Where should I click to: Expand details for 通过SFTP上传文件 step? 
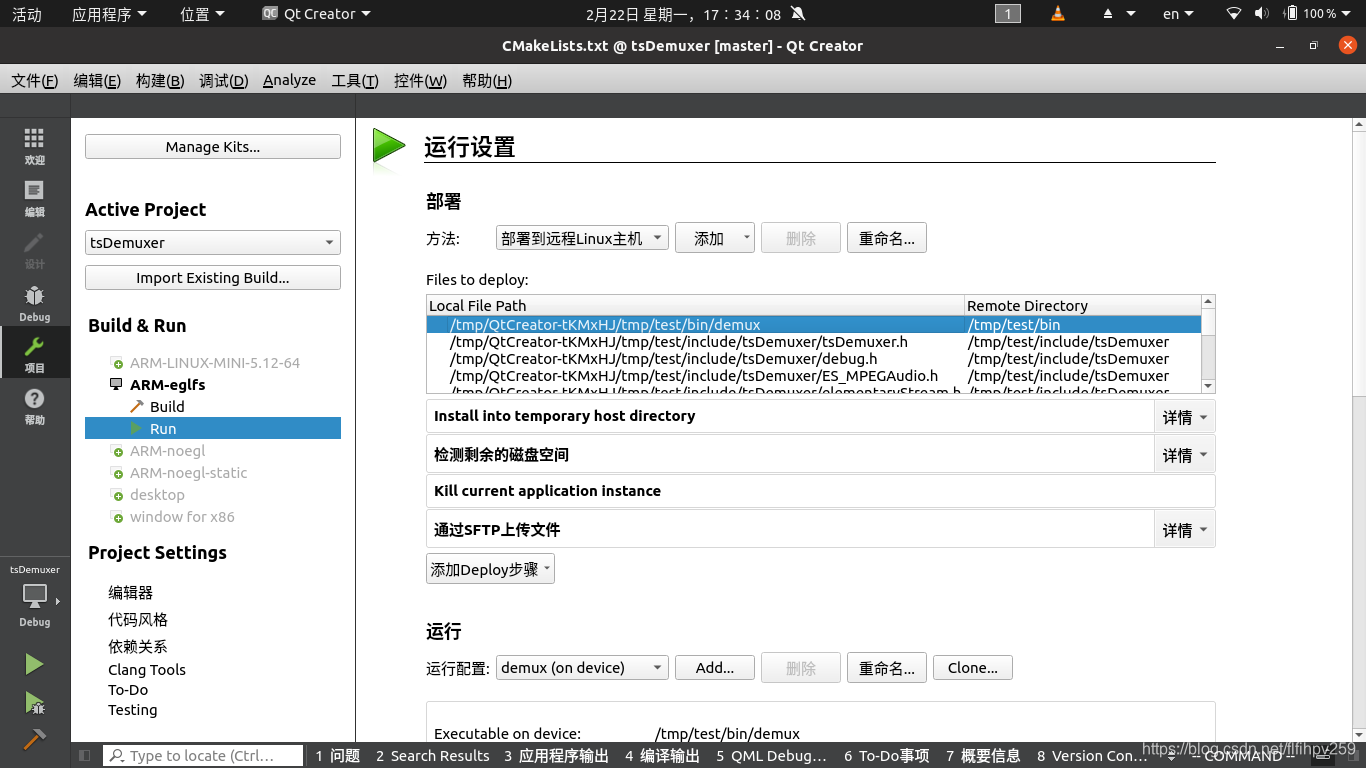(1185, 530)
